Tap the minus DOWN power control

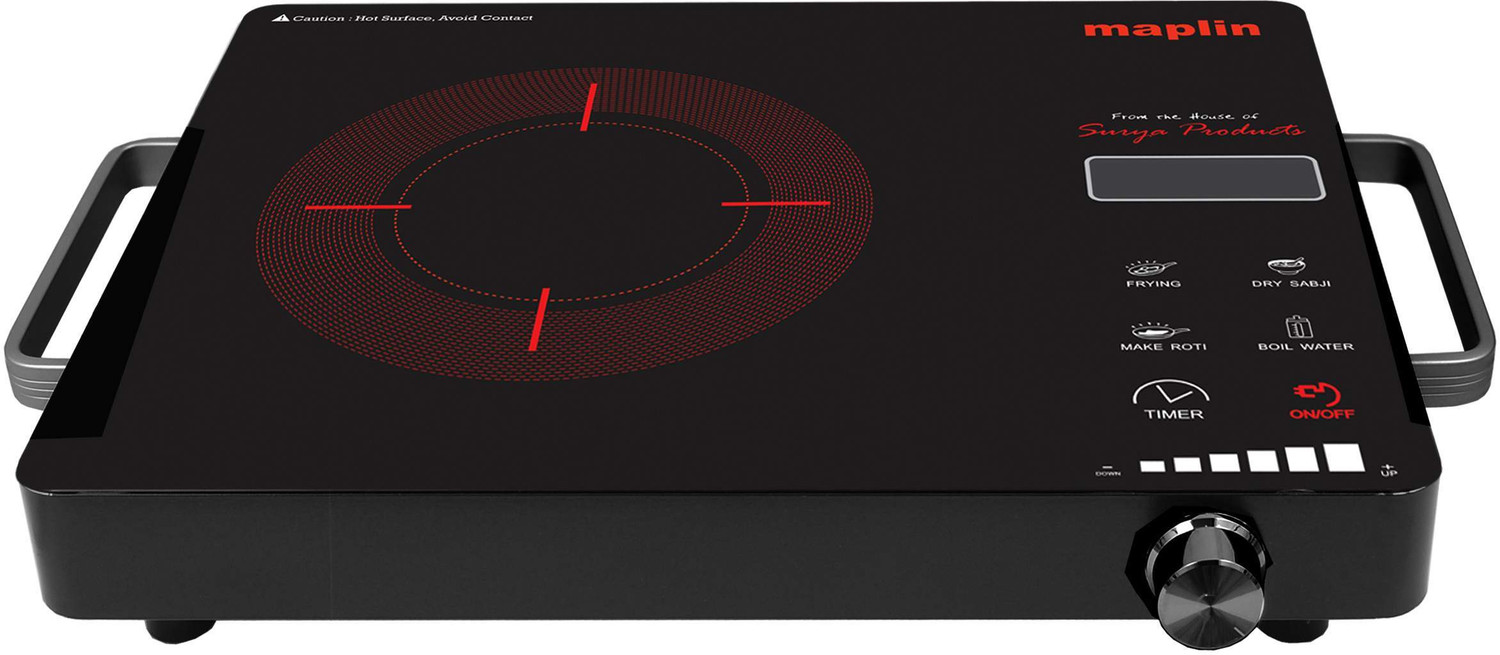pos(1107,470)
